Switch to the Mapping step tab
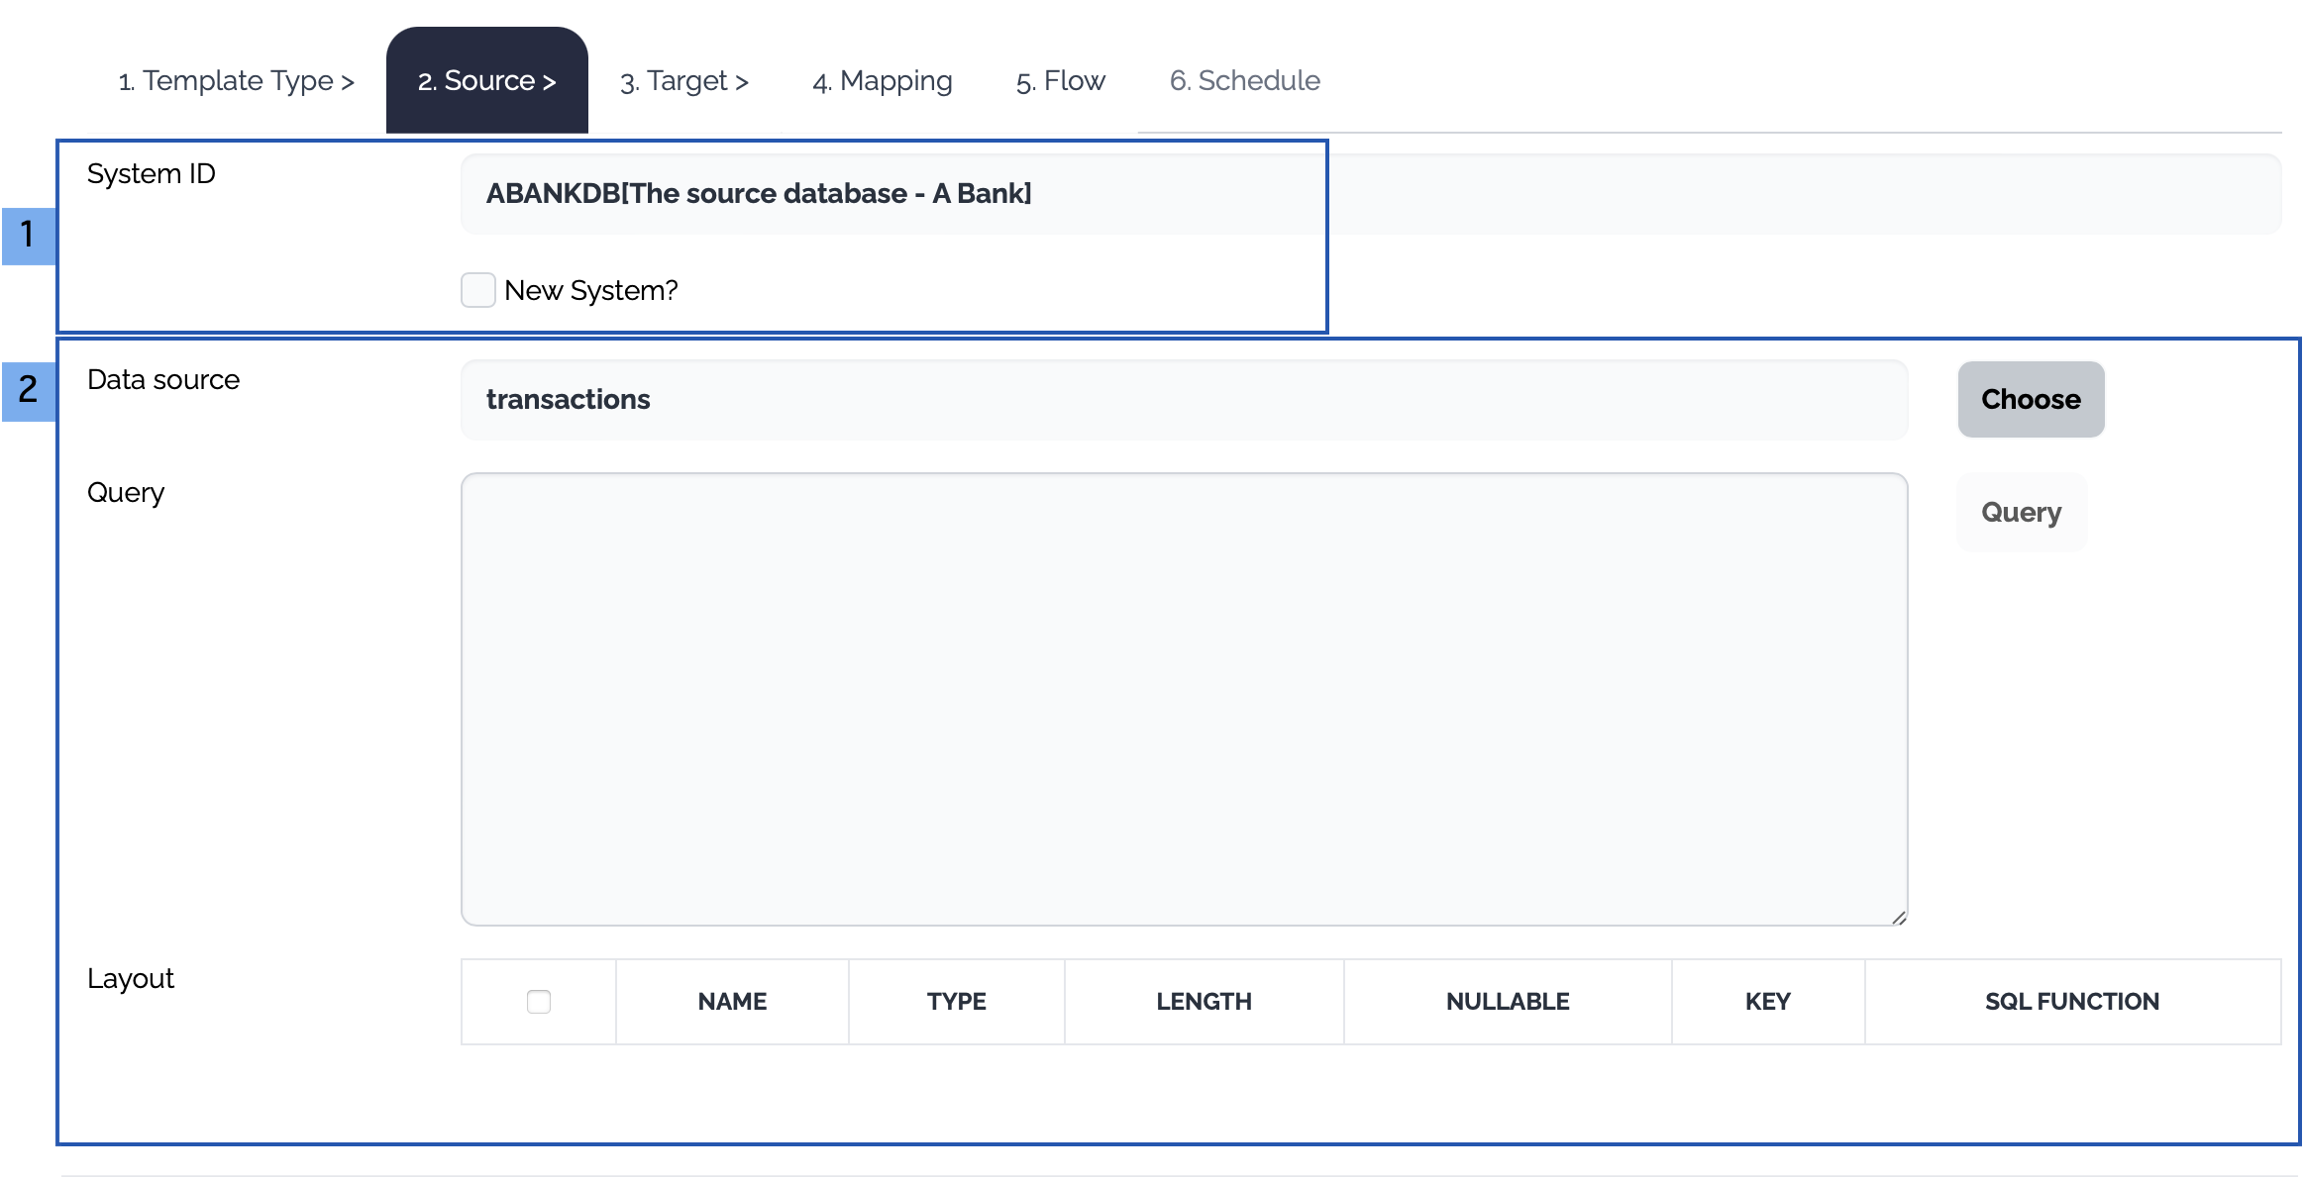Screen dimensions: 2304x1180 (882, 81)
